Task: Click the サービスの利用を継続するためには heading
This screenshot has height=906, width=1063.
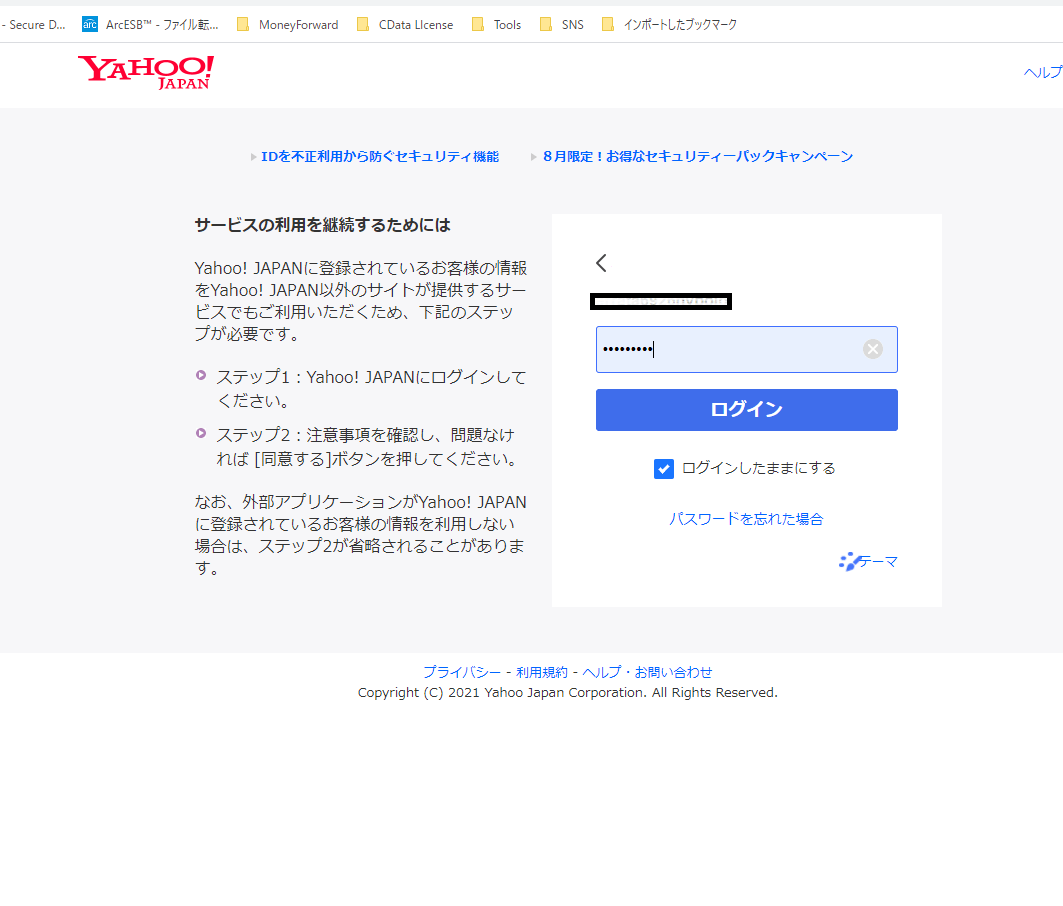Action: click(323, 225)
